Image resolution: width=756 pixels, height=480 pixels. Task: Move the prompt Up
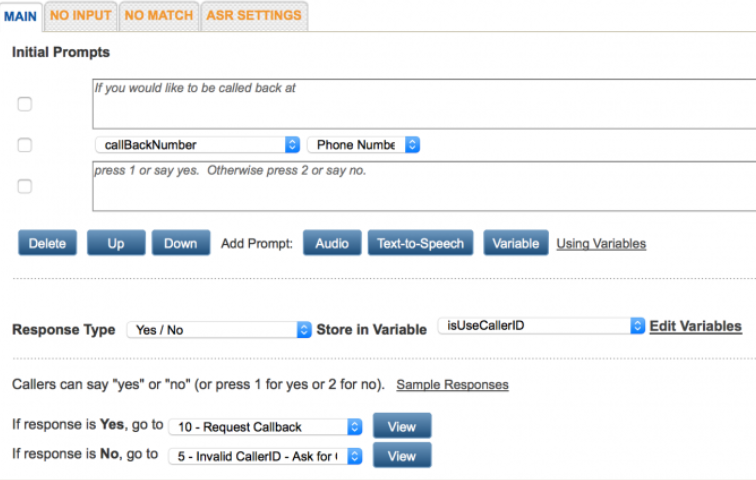(x=116, y=243)
